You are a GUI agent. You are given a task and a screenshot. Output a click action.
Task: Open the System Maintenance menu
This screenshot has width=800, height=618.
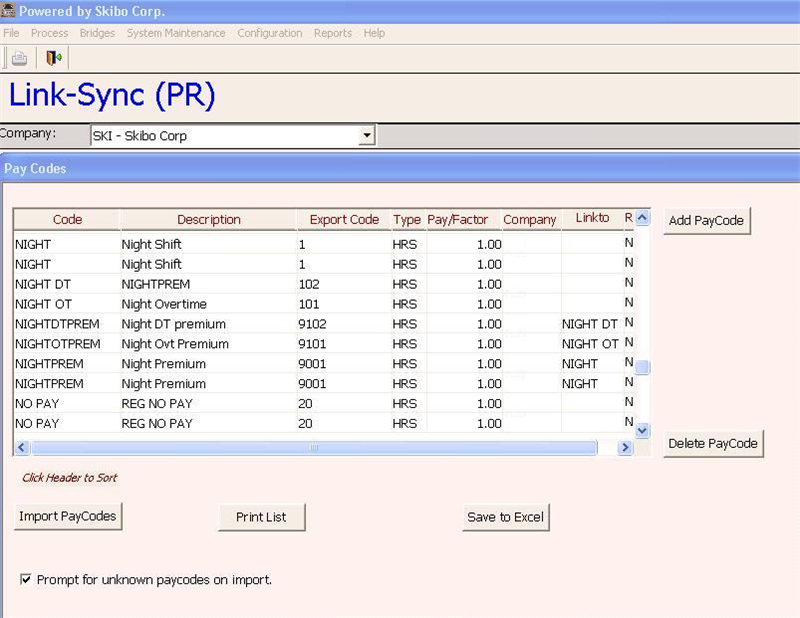tap(176, 33)
